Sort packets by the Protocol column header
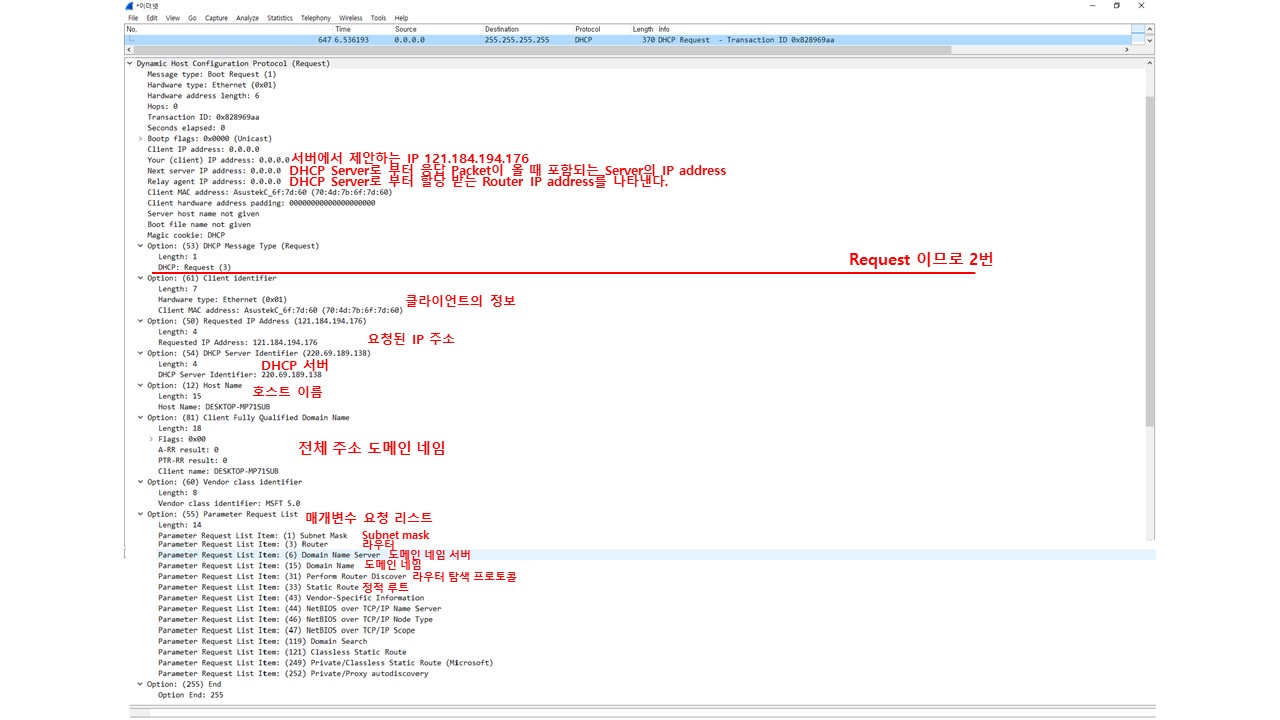The height and width of the screenshot is (720, 1280). point(587,29)
